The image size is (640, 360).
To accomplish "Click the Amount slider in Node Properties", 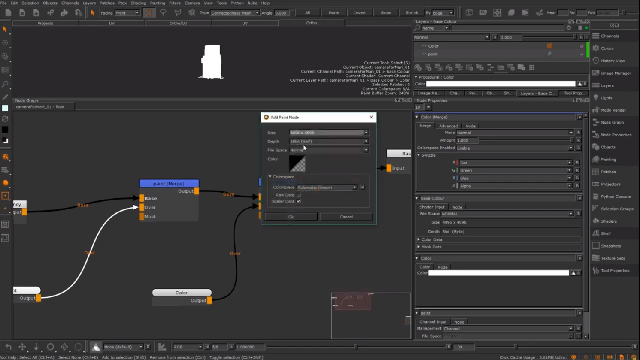I will point(527,140).
